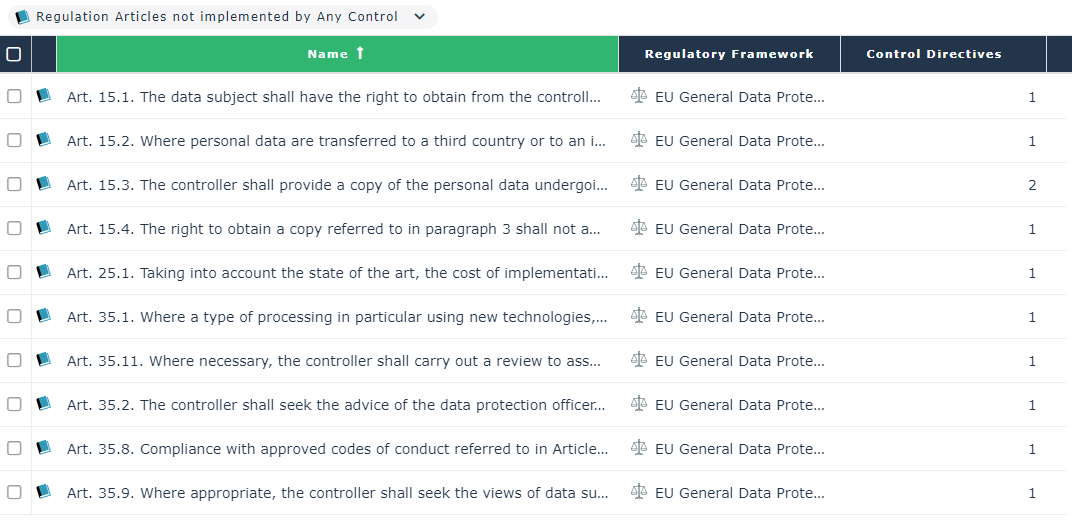Click EU General Data Protection for Art. 25.1
Screen dimensions: 1072x523
[x=739, y=273]
